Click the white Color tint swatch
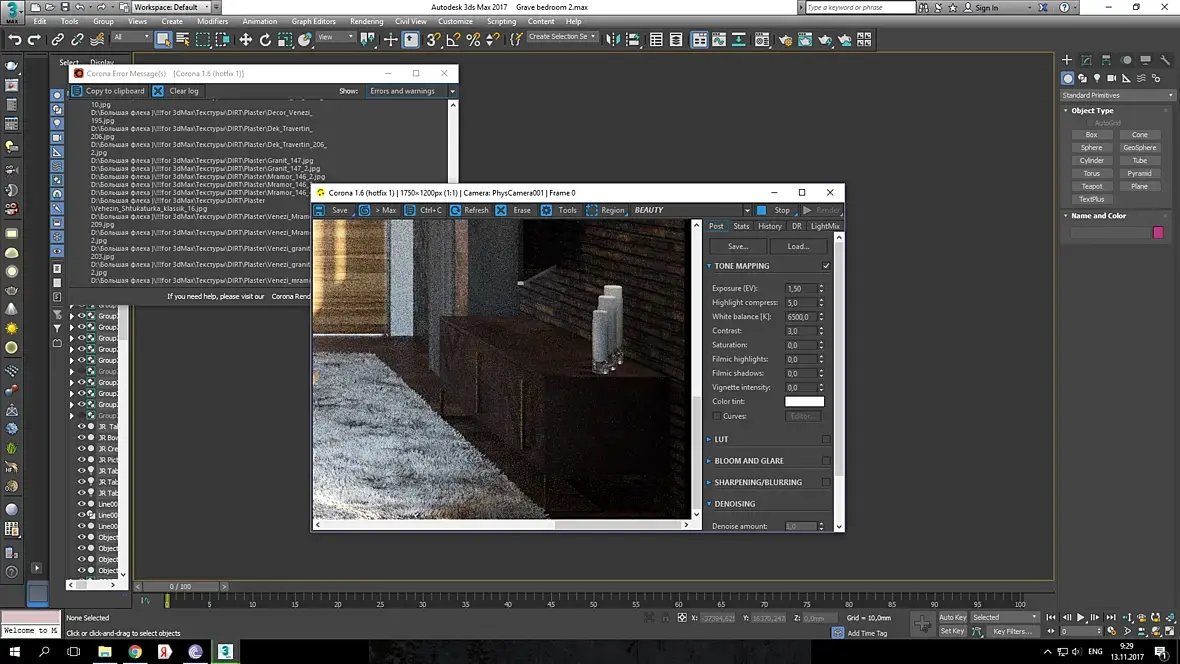Image resolution: width=1180 pixels, height=664 pixels. 804,402
